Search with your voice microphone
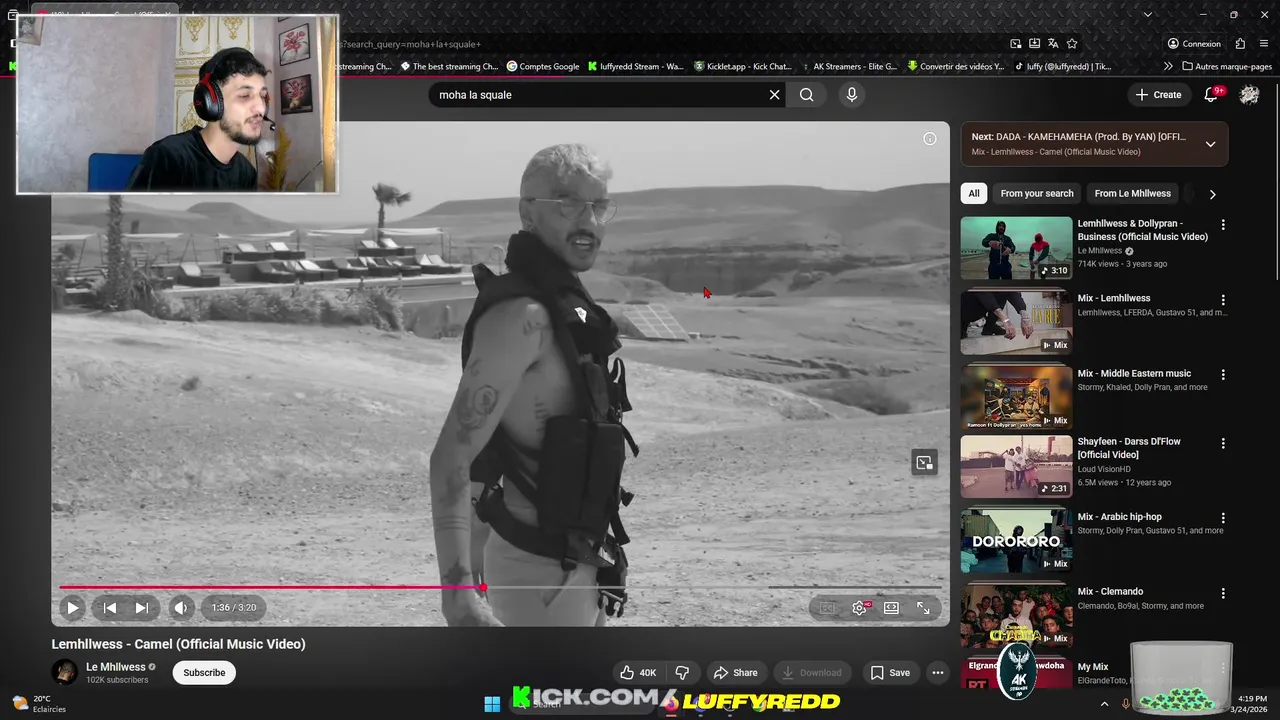The image size is (1280, 720). (x=852, y=94)
